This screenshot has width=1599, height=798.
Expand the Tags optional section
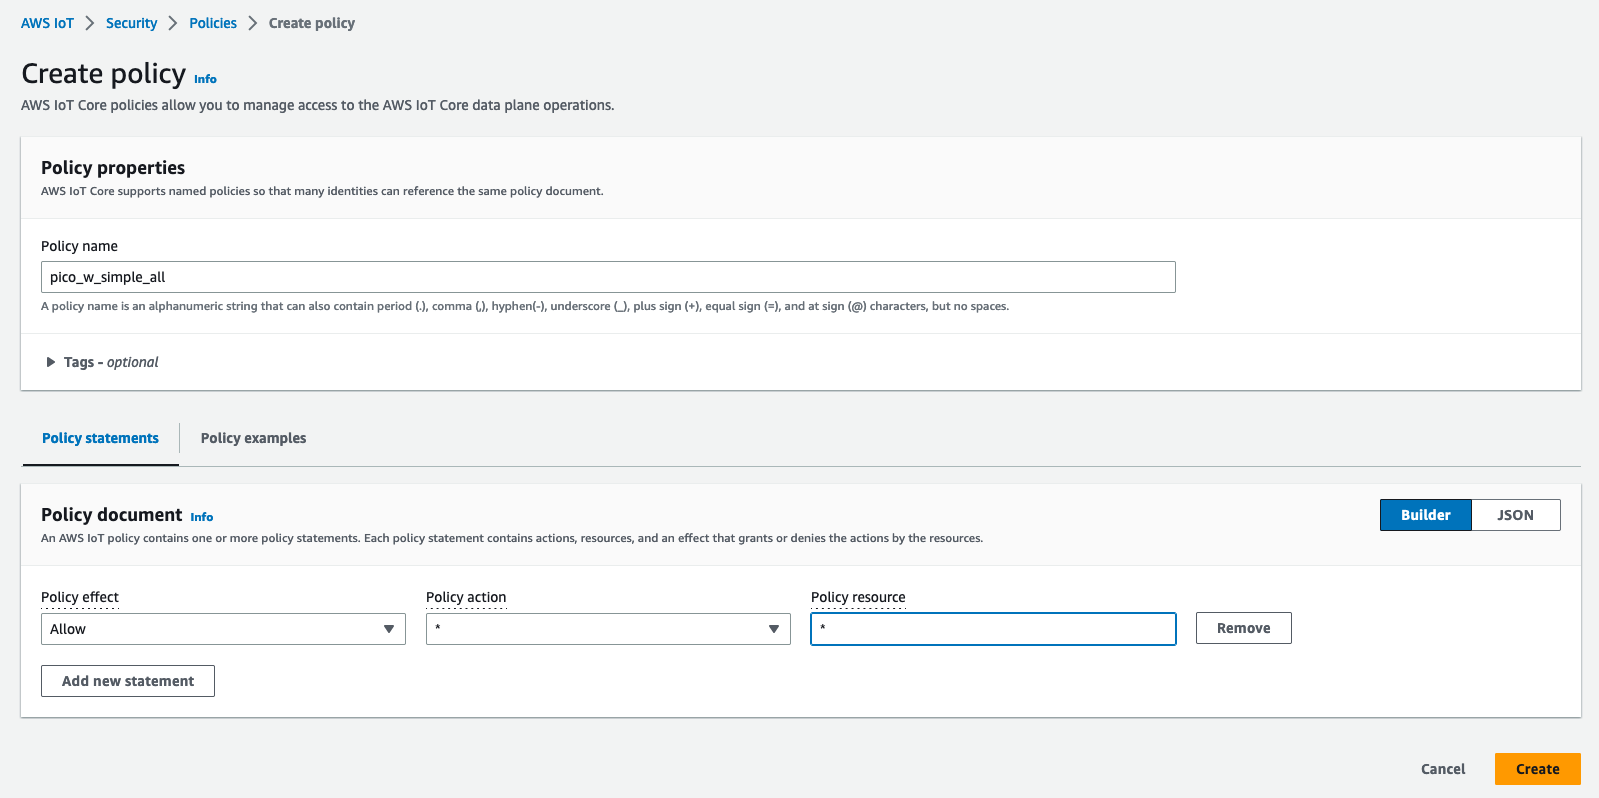point(102,362)
